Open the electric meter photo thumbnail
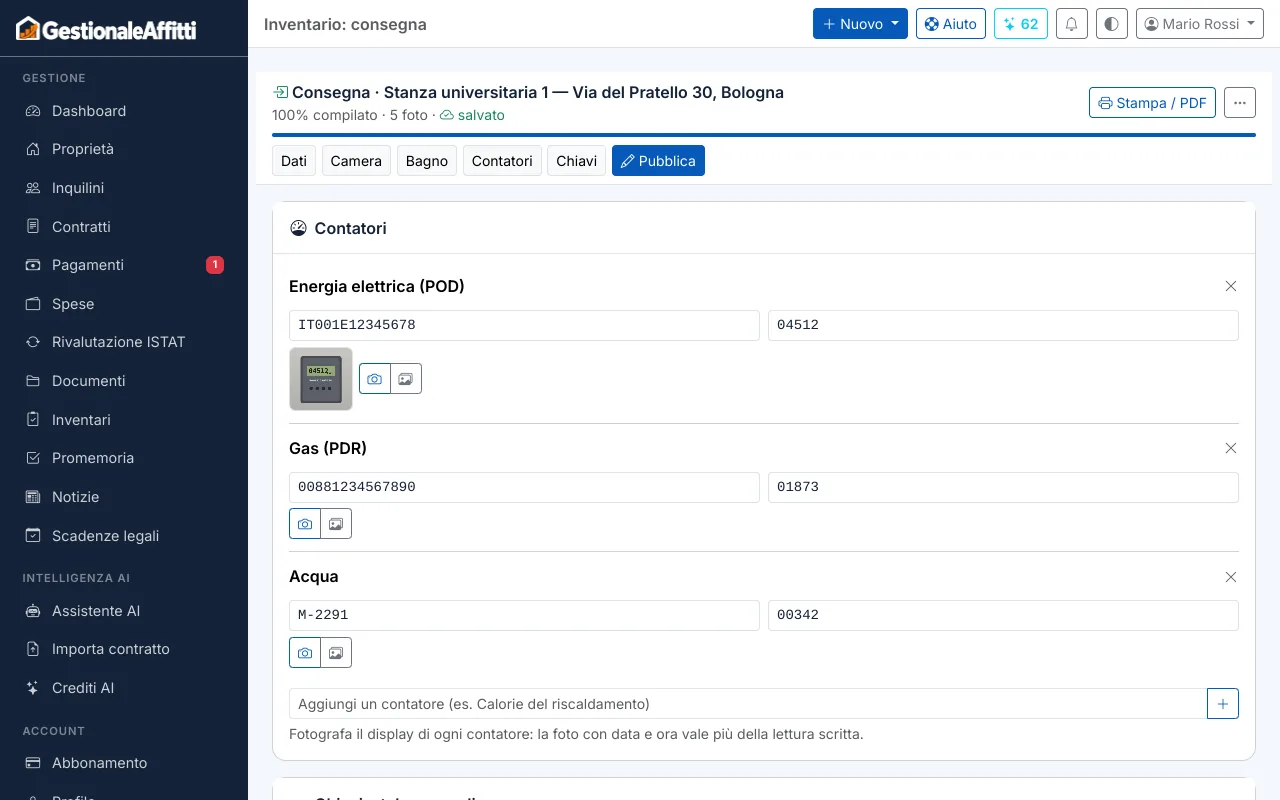 coord(321,379)
